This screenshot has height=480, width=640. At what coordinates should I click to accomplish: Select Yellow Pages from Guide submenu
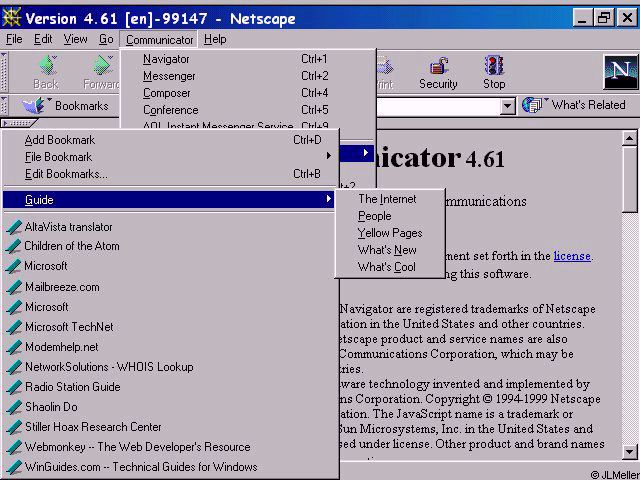390,233
